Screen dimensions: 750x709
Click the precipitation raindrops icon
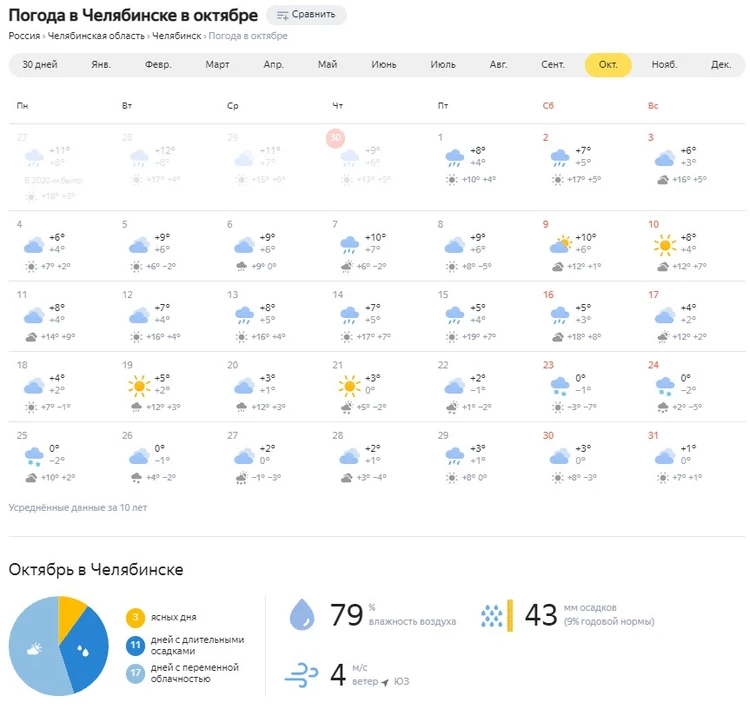pyautogui.click(x=492, y=616)
